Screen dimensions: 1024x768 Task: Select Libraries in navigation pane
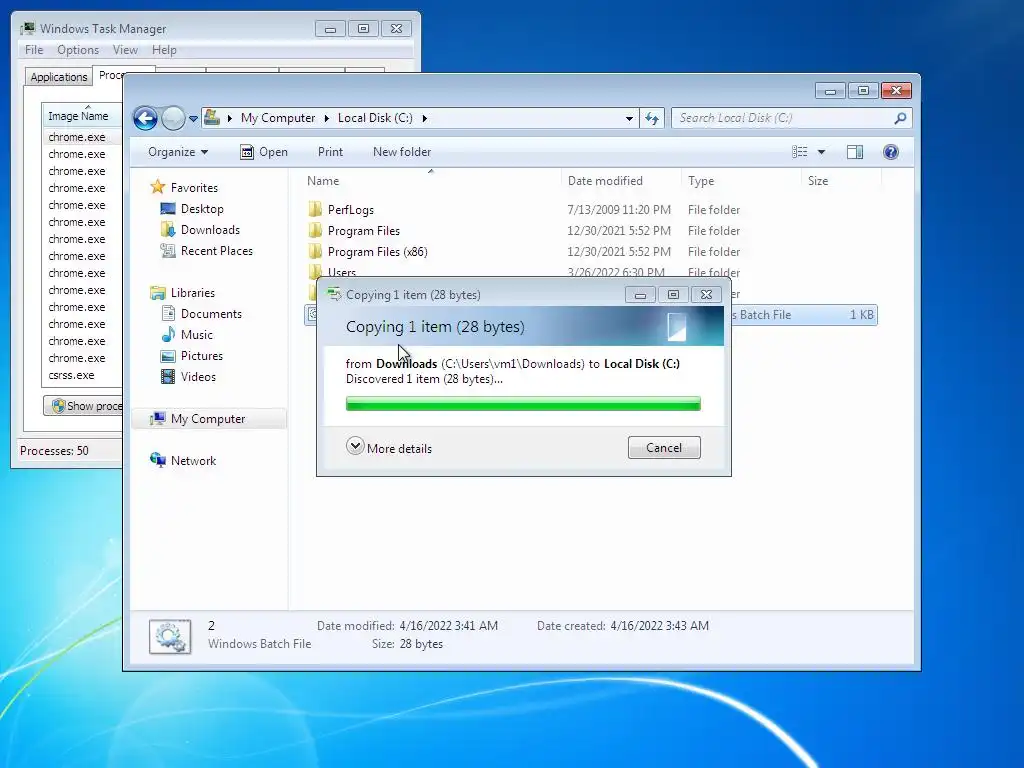coord(193,293)
